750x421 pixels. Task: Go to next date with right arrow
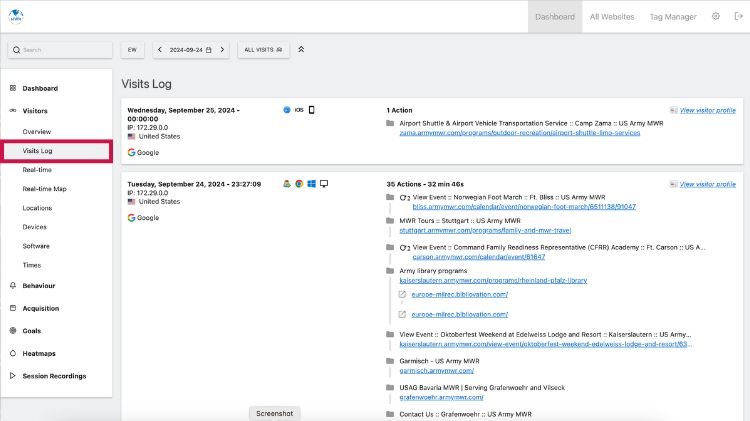[x=224, y=49]
